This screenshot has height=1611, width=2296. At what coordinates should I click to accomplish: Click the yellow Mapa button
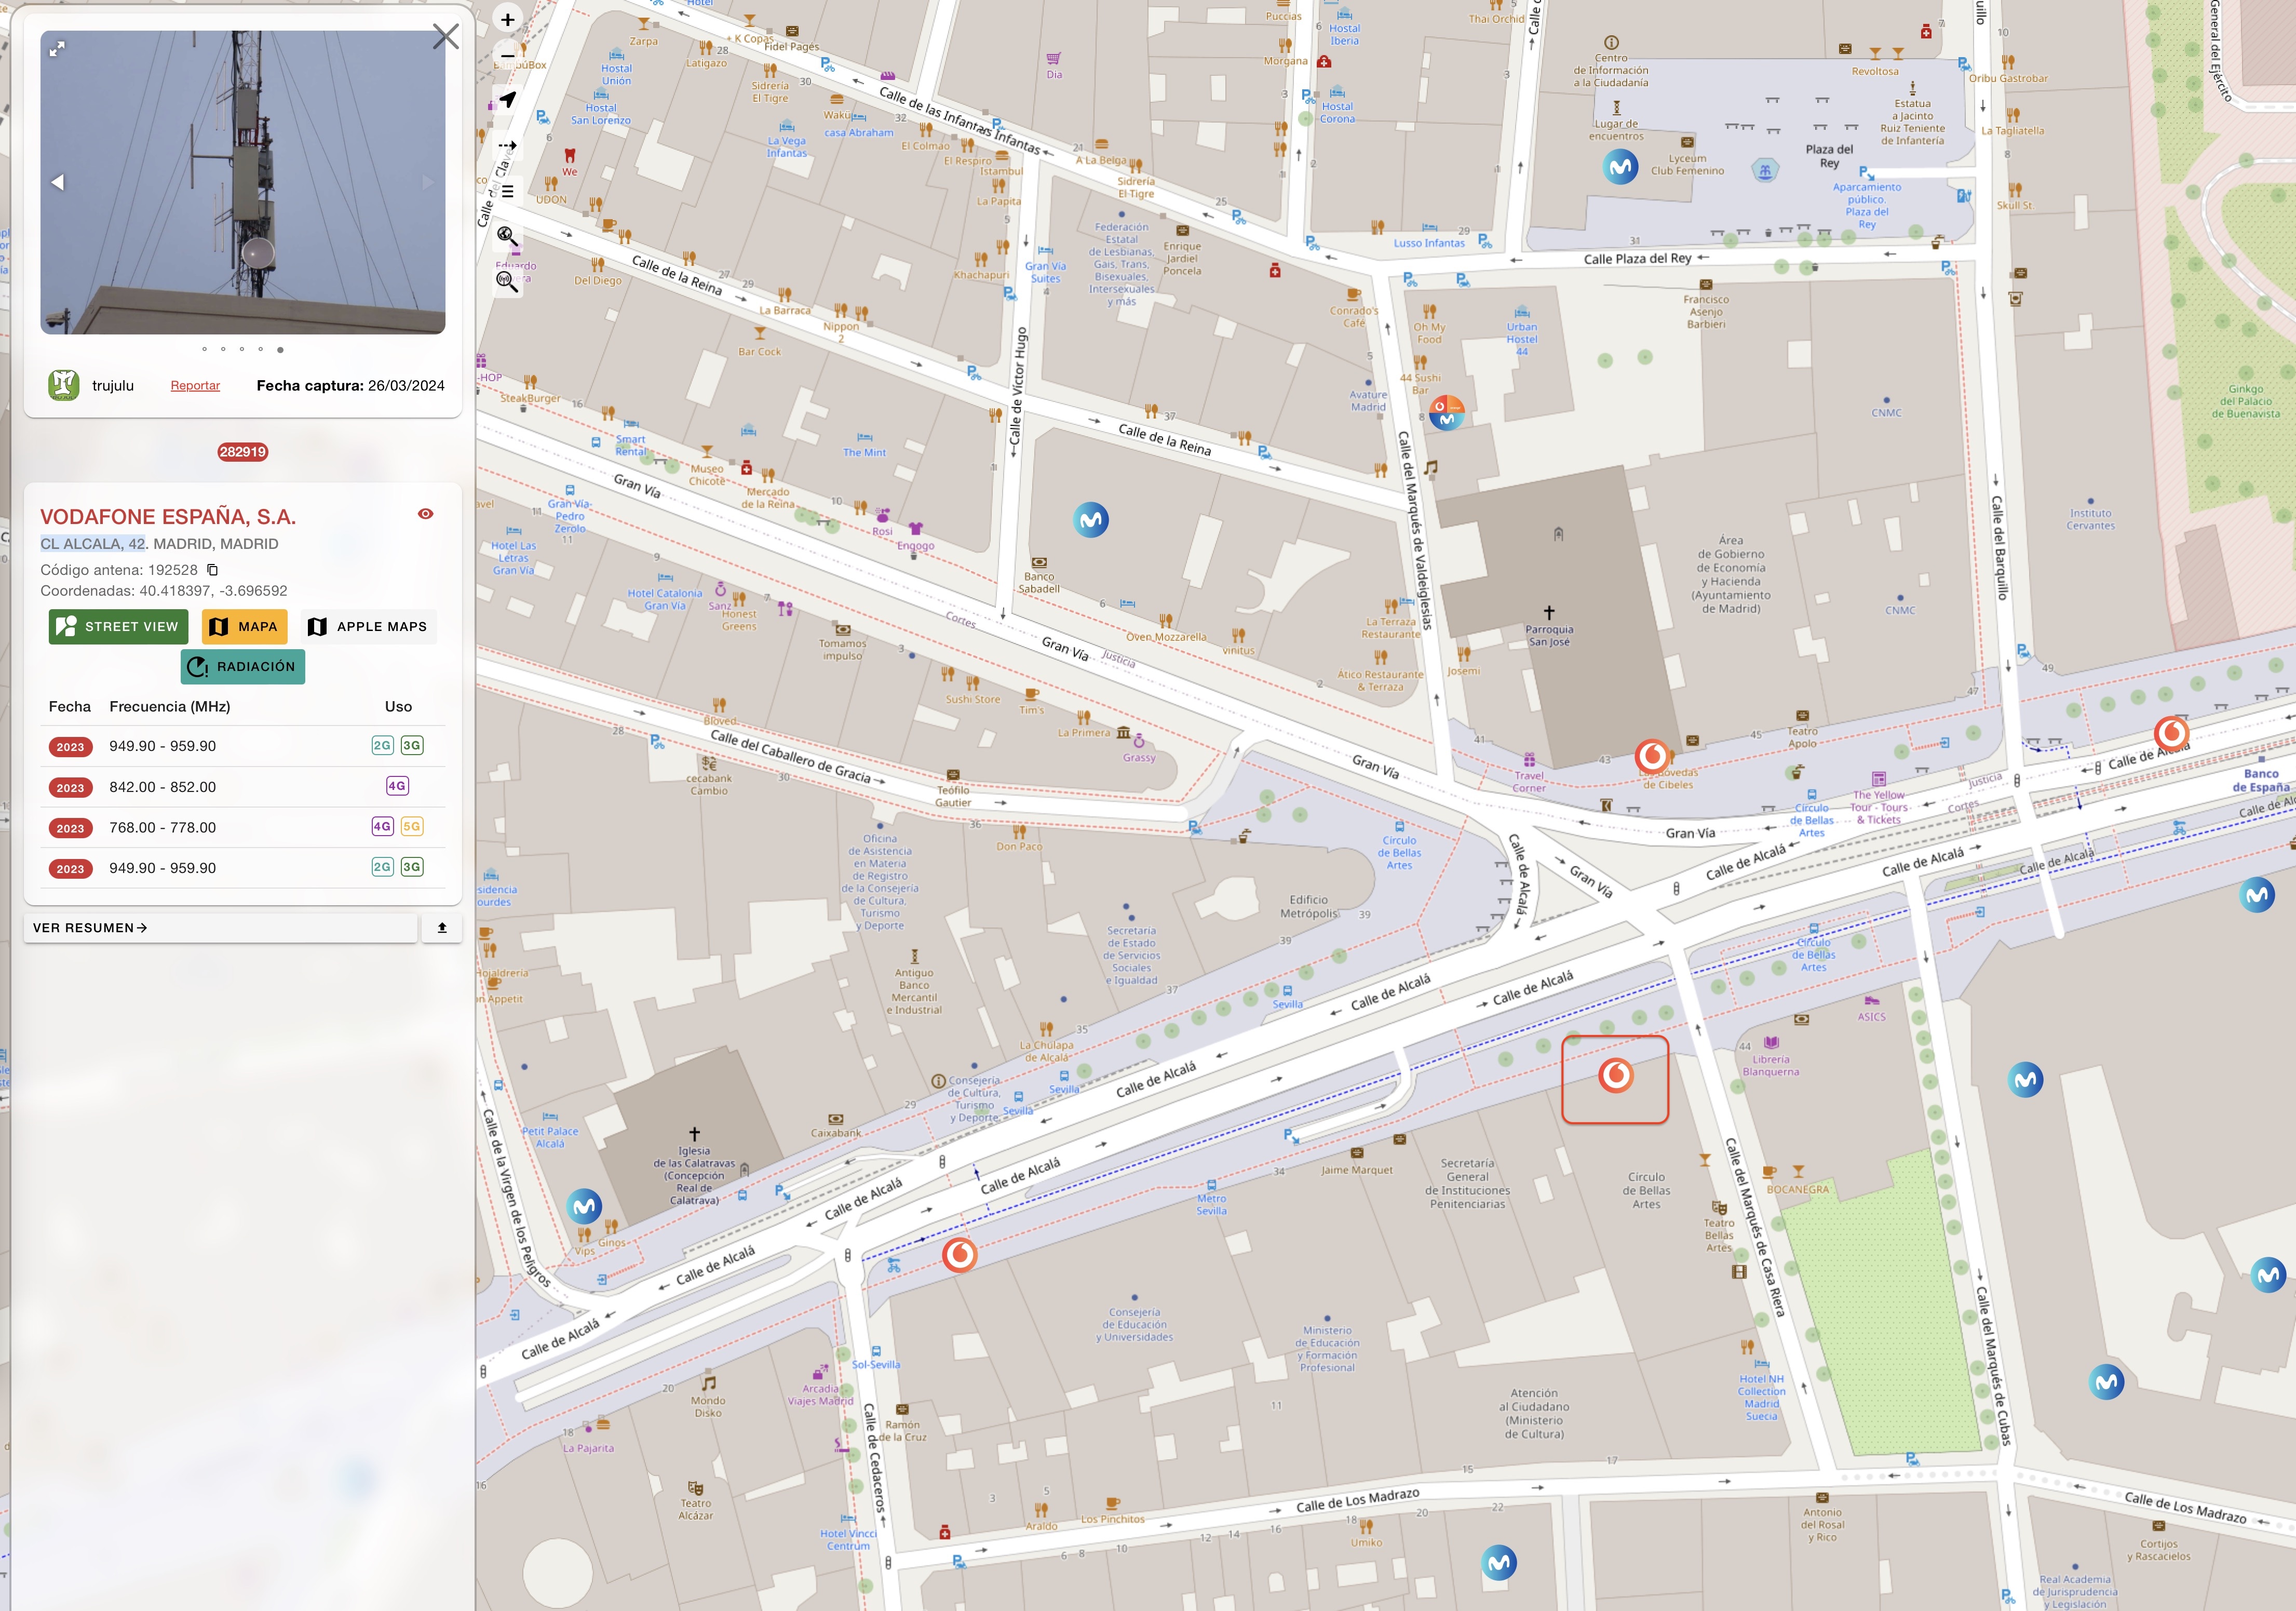tap(245, 627)
